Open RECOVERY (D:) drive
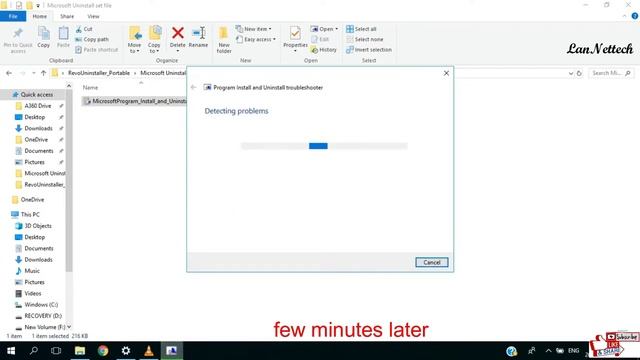Image resolution: width=640 pixels, height=360 pixels. tap(43, 316)
